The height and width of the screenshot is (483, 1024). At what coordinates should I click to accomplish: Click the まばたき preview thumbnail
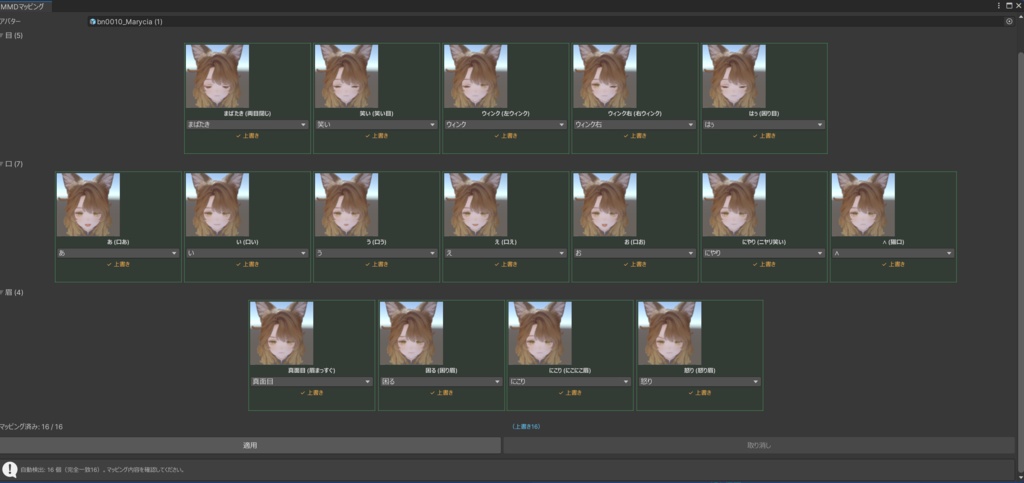pyautogui.click(x=217, y=76)
